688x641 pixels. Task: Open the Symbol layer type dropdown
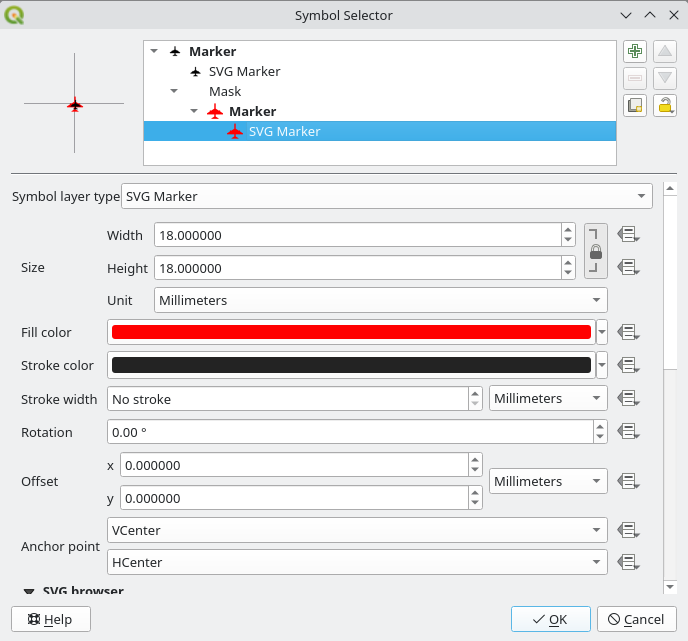tap(386, 196)
